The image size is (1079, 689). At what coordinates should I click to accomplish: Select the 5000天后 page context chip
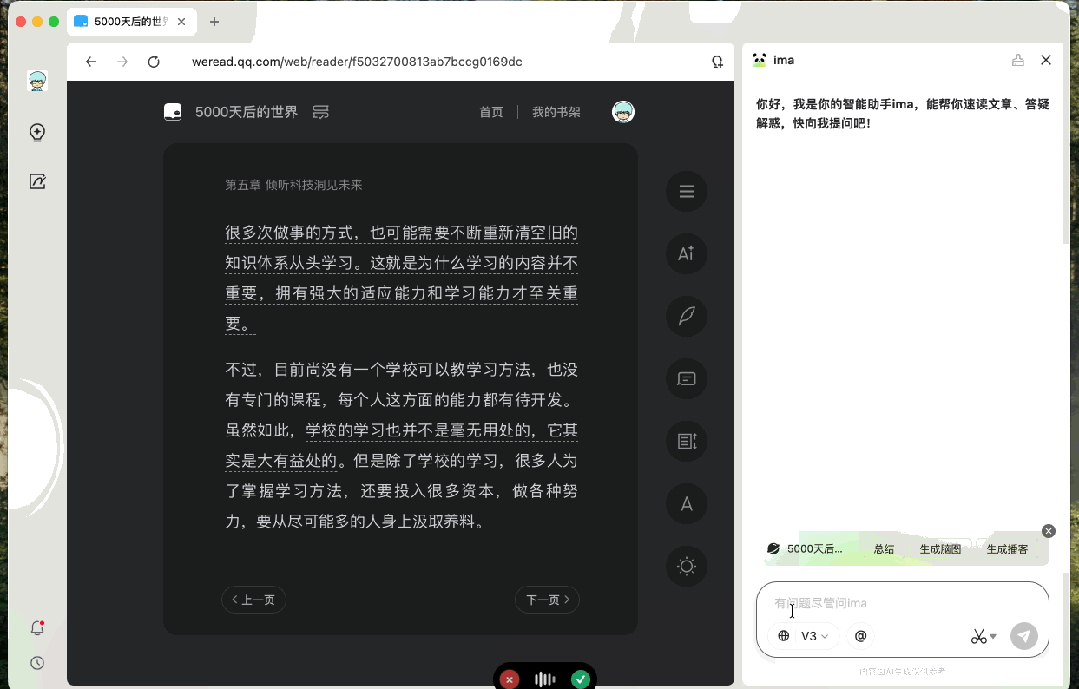click(804, 549)
